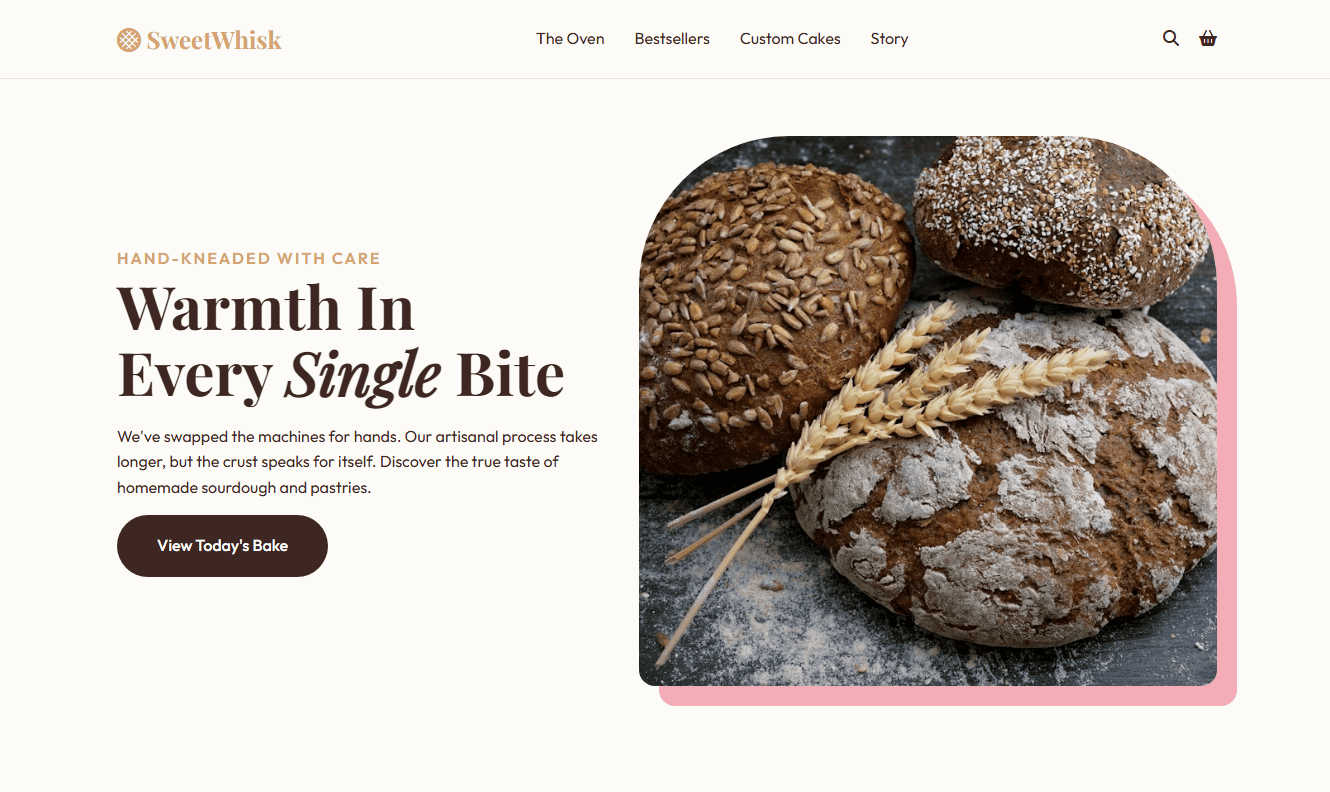Screen dimensions: 1330x792
Task: Open the search magnifier icon
Action: (x=1171, y=39)
